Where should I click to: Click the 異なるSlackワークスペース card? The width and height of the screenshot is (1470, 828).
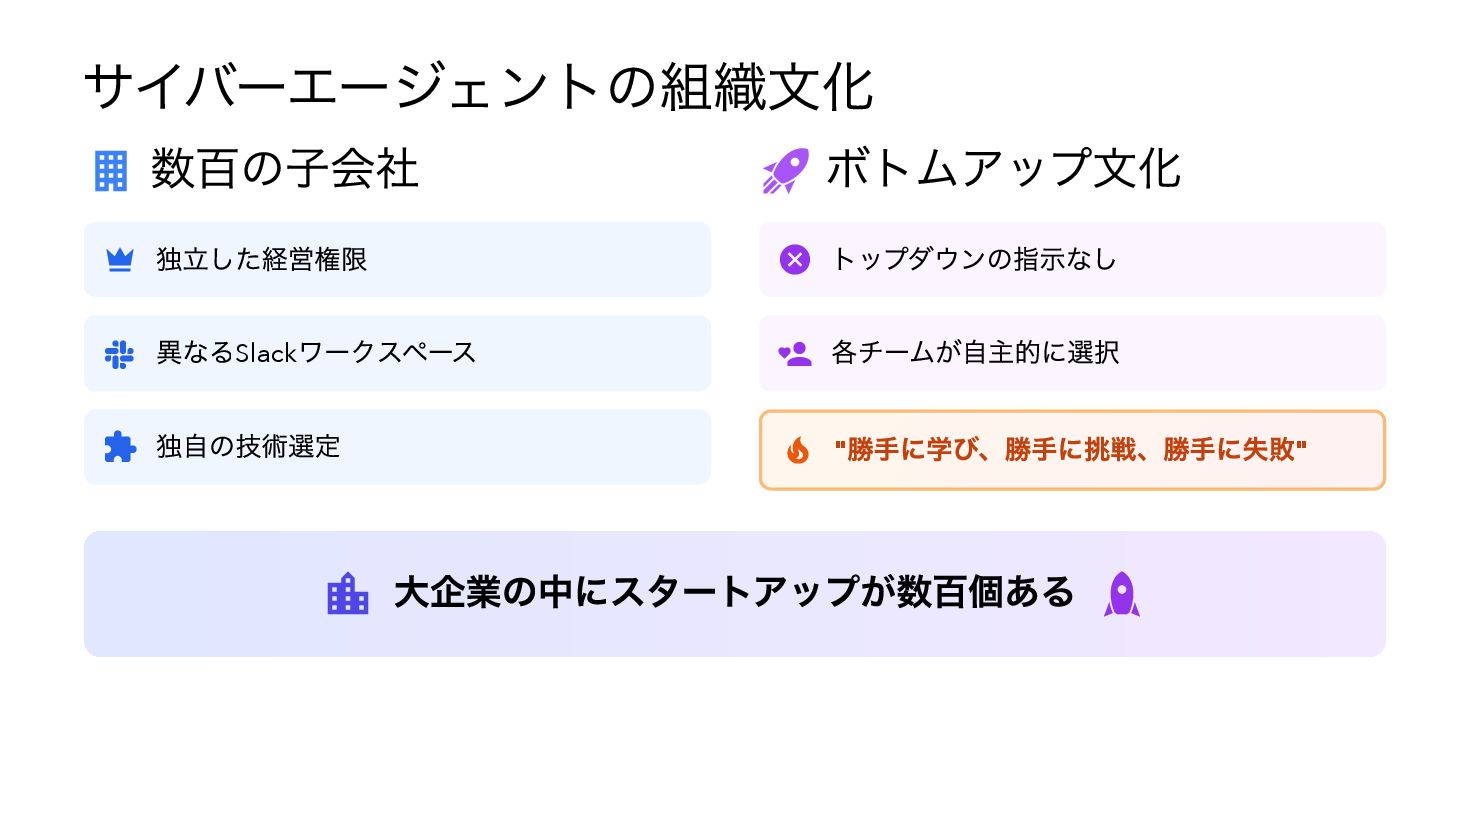coord(397,354)
